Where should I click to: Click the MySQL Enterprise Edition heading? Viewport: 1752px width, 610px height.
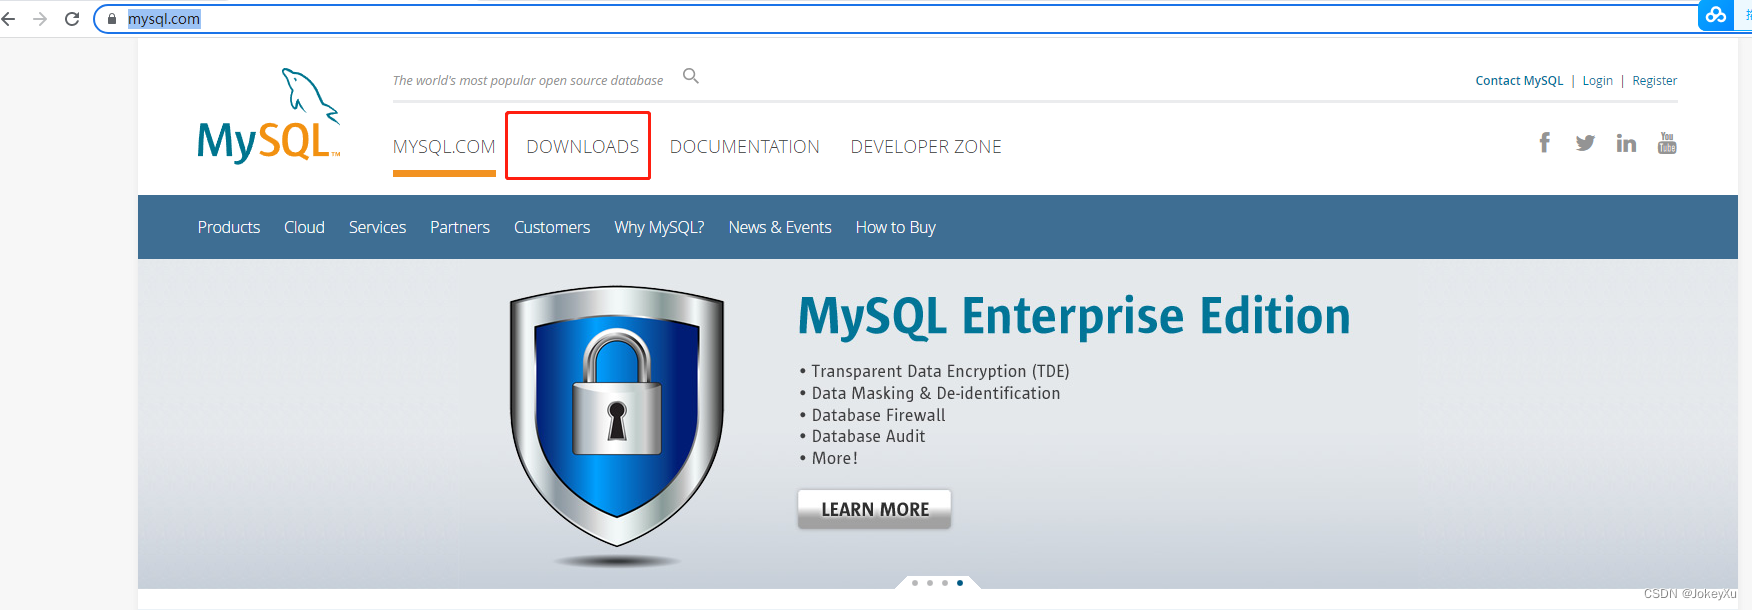(1074, 316)
